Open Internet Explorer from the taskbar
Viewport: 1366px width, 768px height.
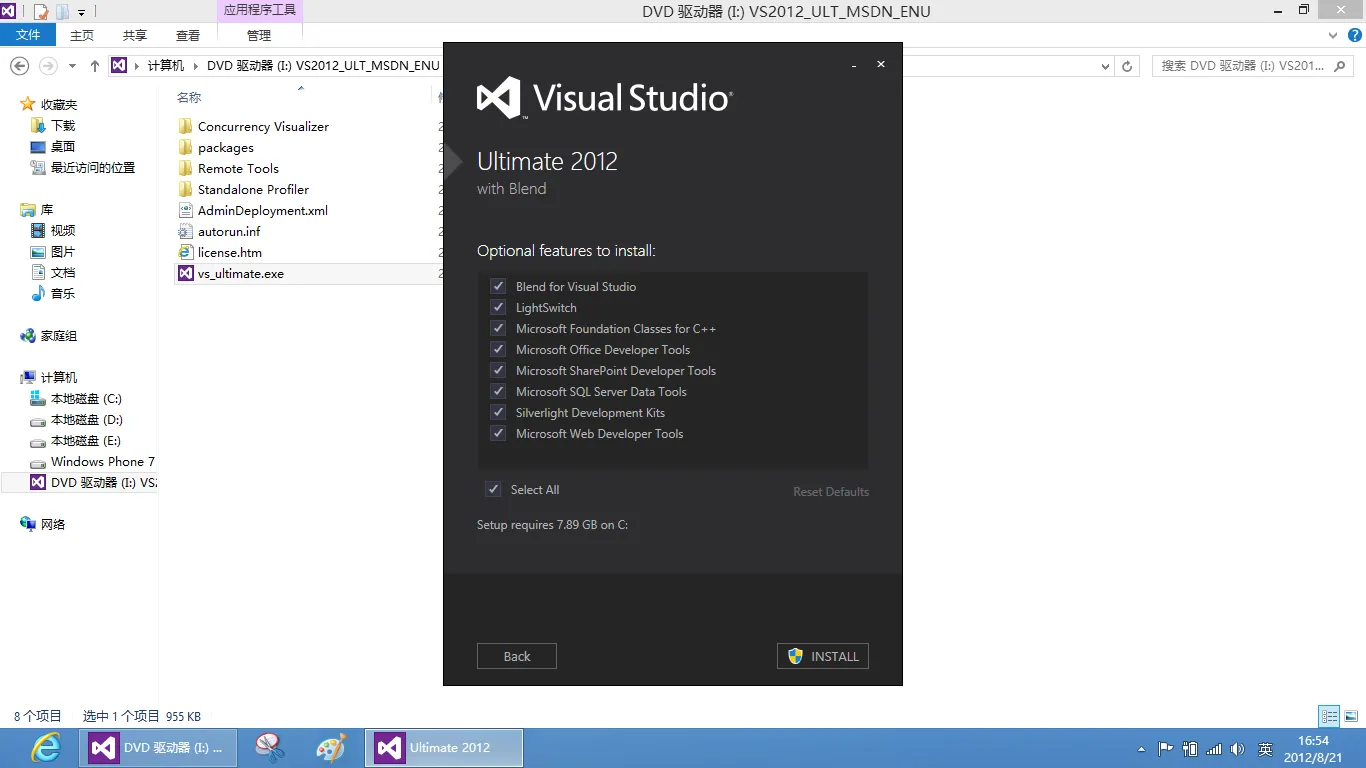coord(45,748)
